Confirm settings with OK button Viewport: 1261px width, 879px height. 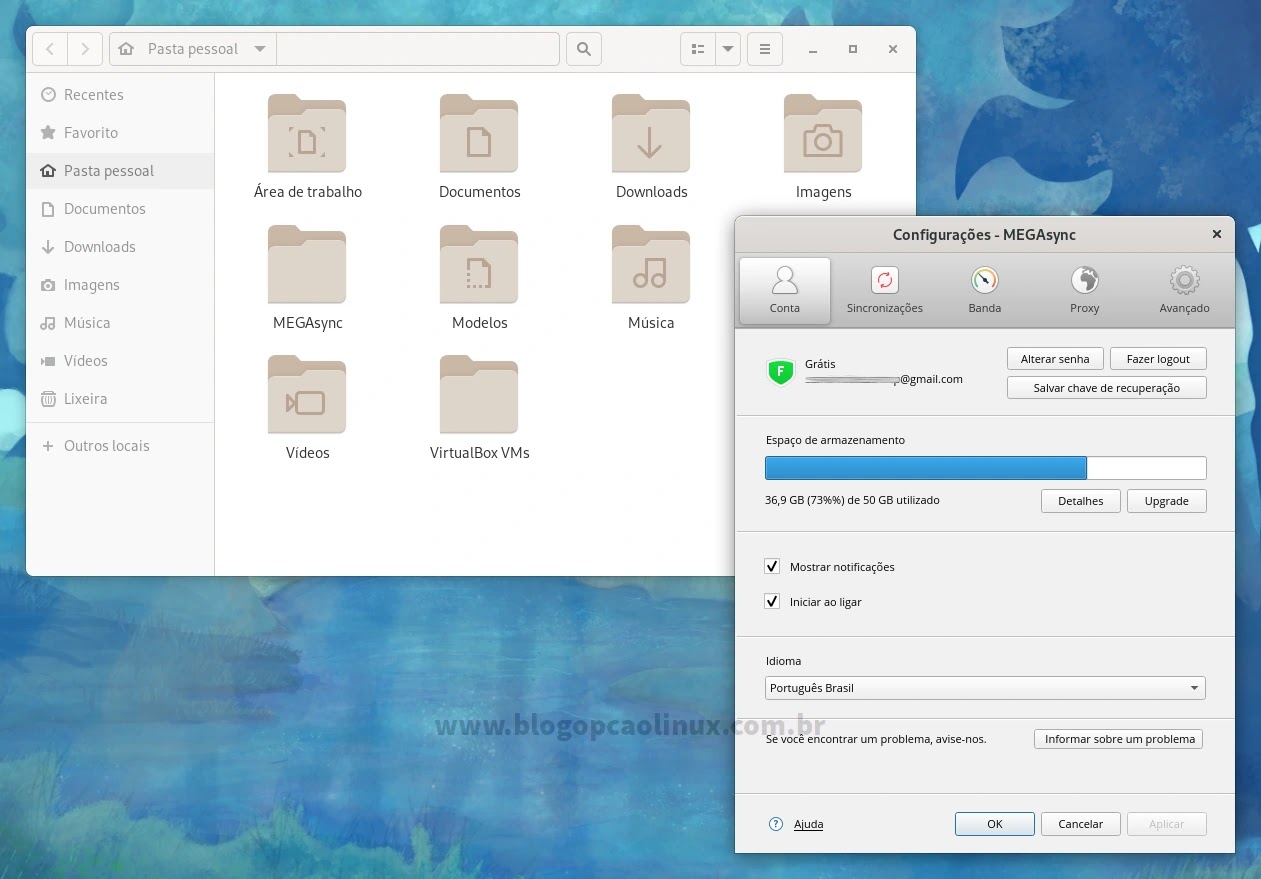(995, 824)
